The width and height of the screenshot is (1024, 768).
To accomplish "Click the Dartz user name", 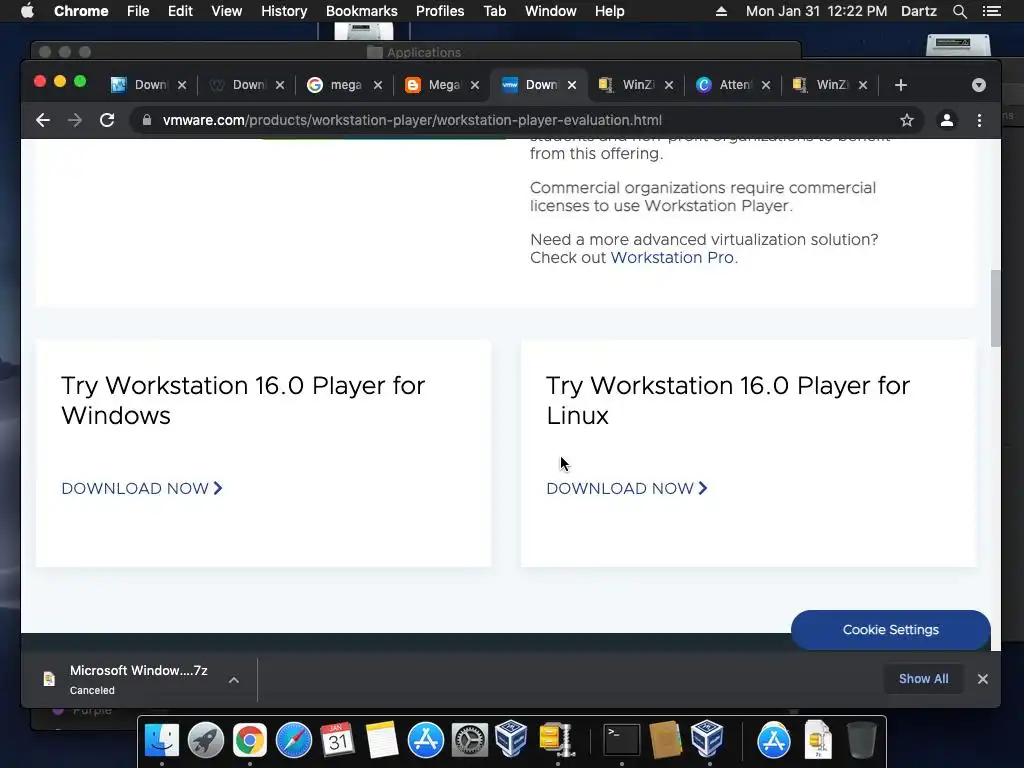I will pyautogui.click(x=919, y=11).
